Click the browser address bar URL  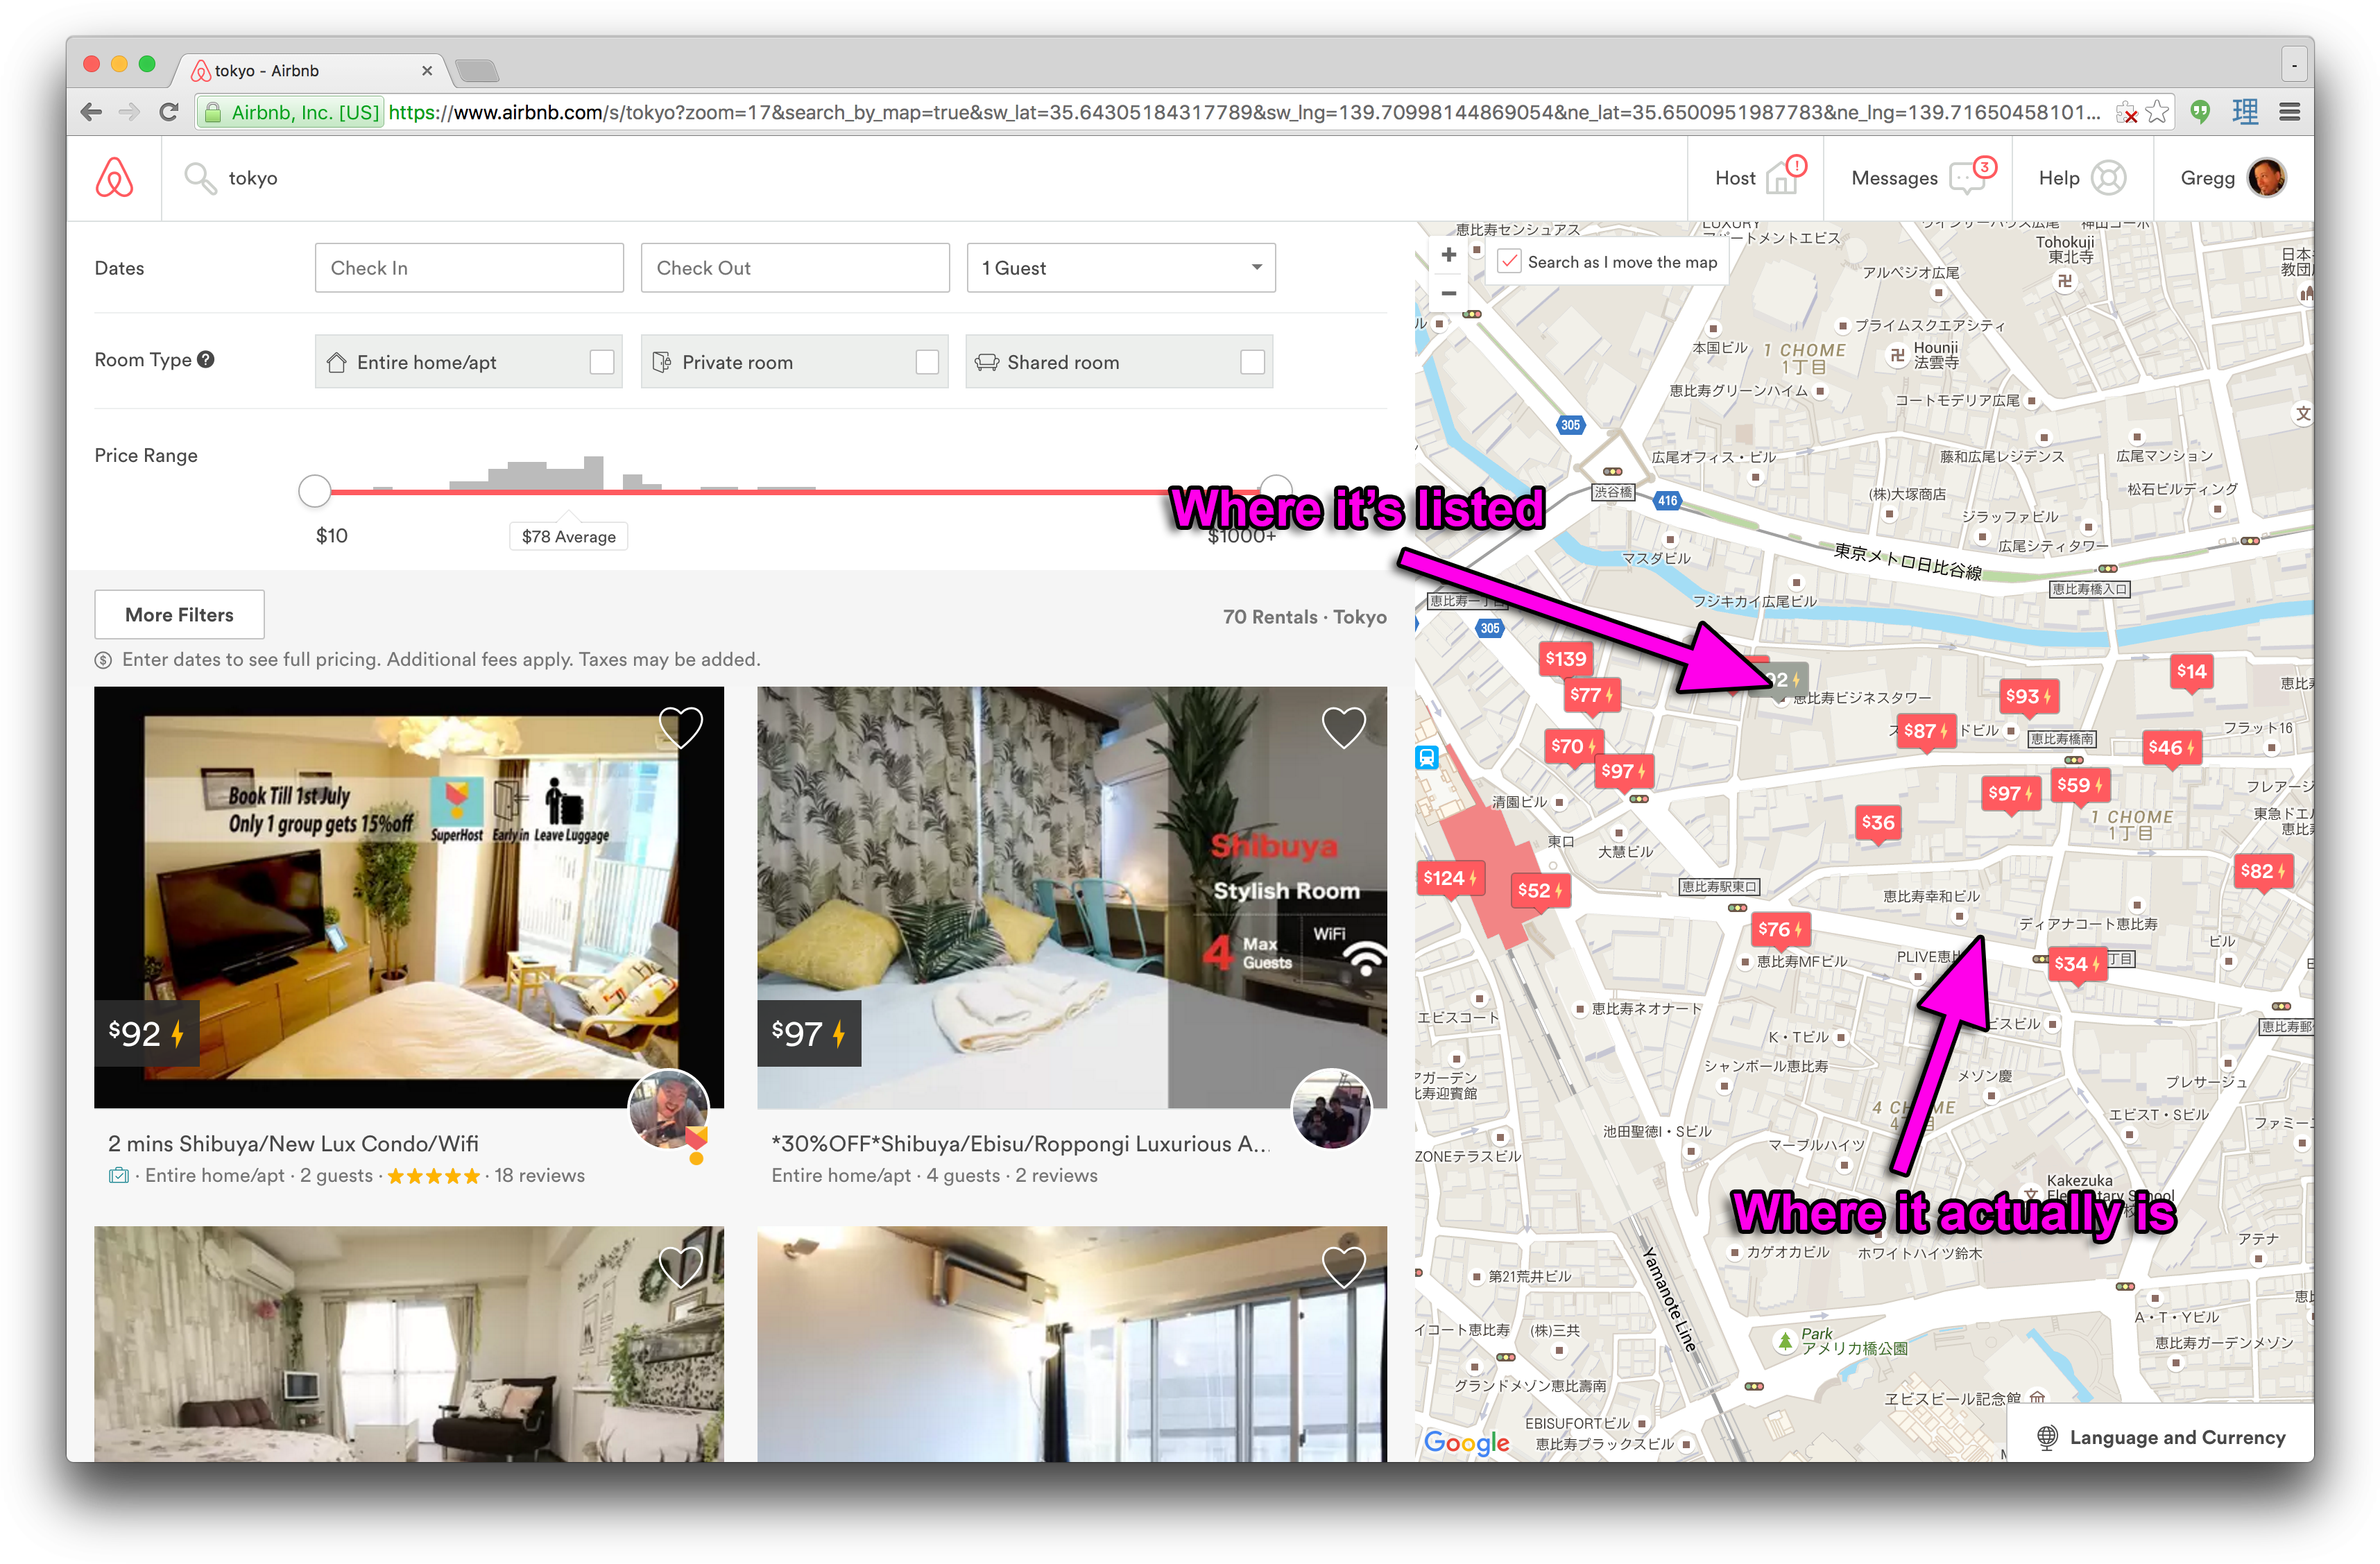click(1244, 112)
